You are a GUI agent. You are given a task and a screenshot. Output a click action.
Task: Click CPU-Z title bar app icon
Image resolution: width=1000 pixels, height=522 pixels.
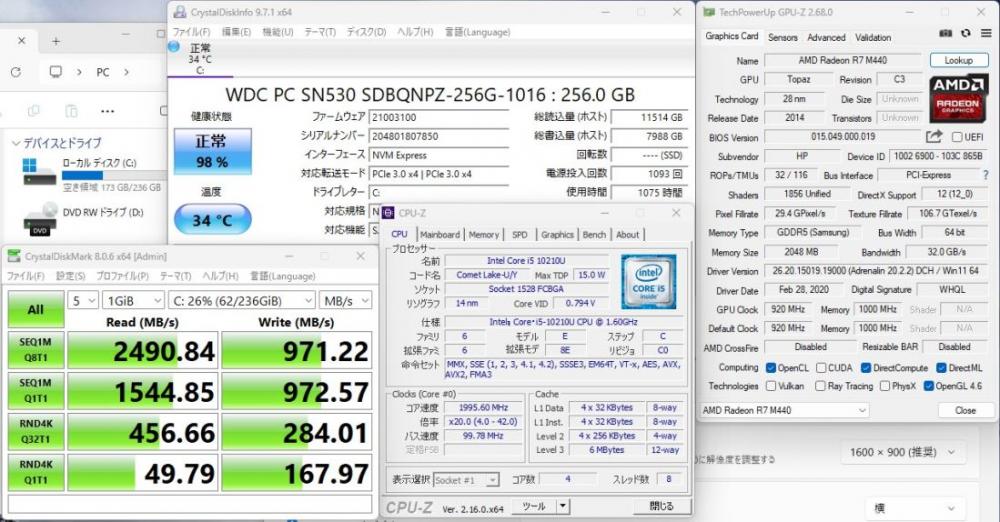(388, 213)
